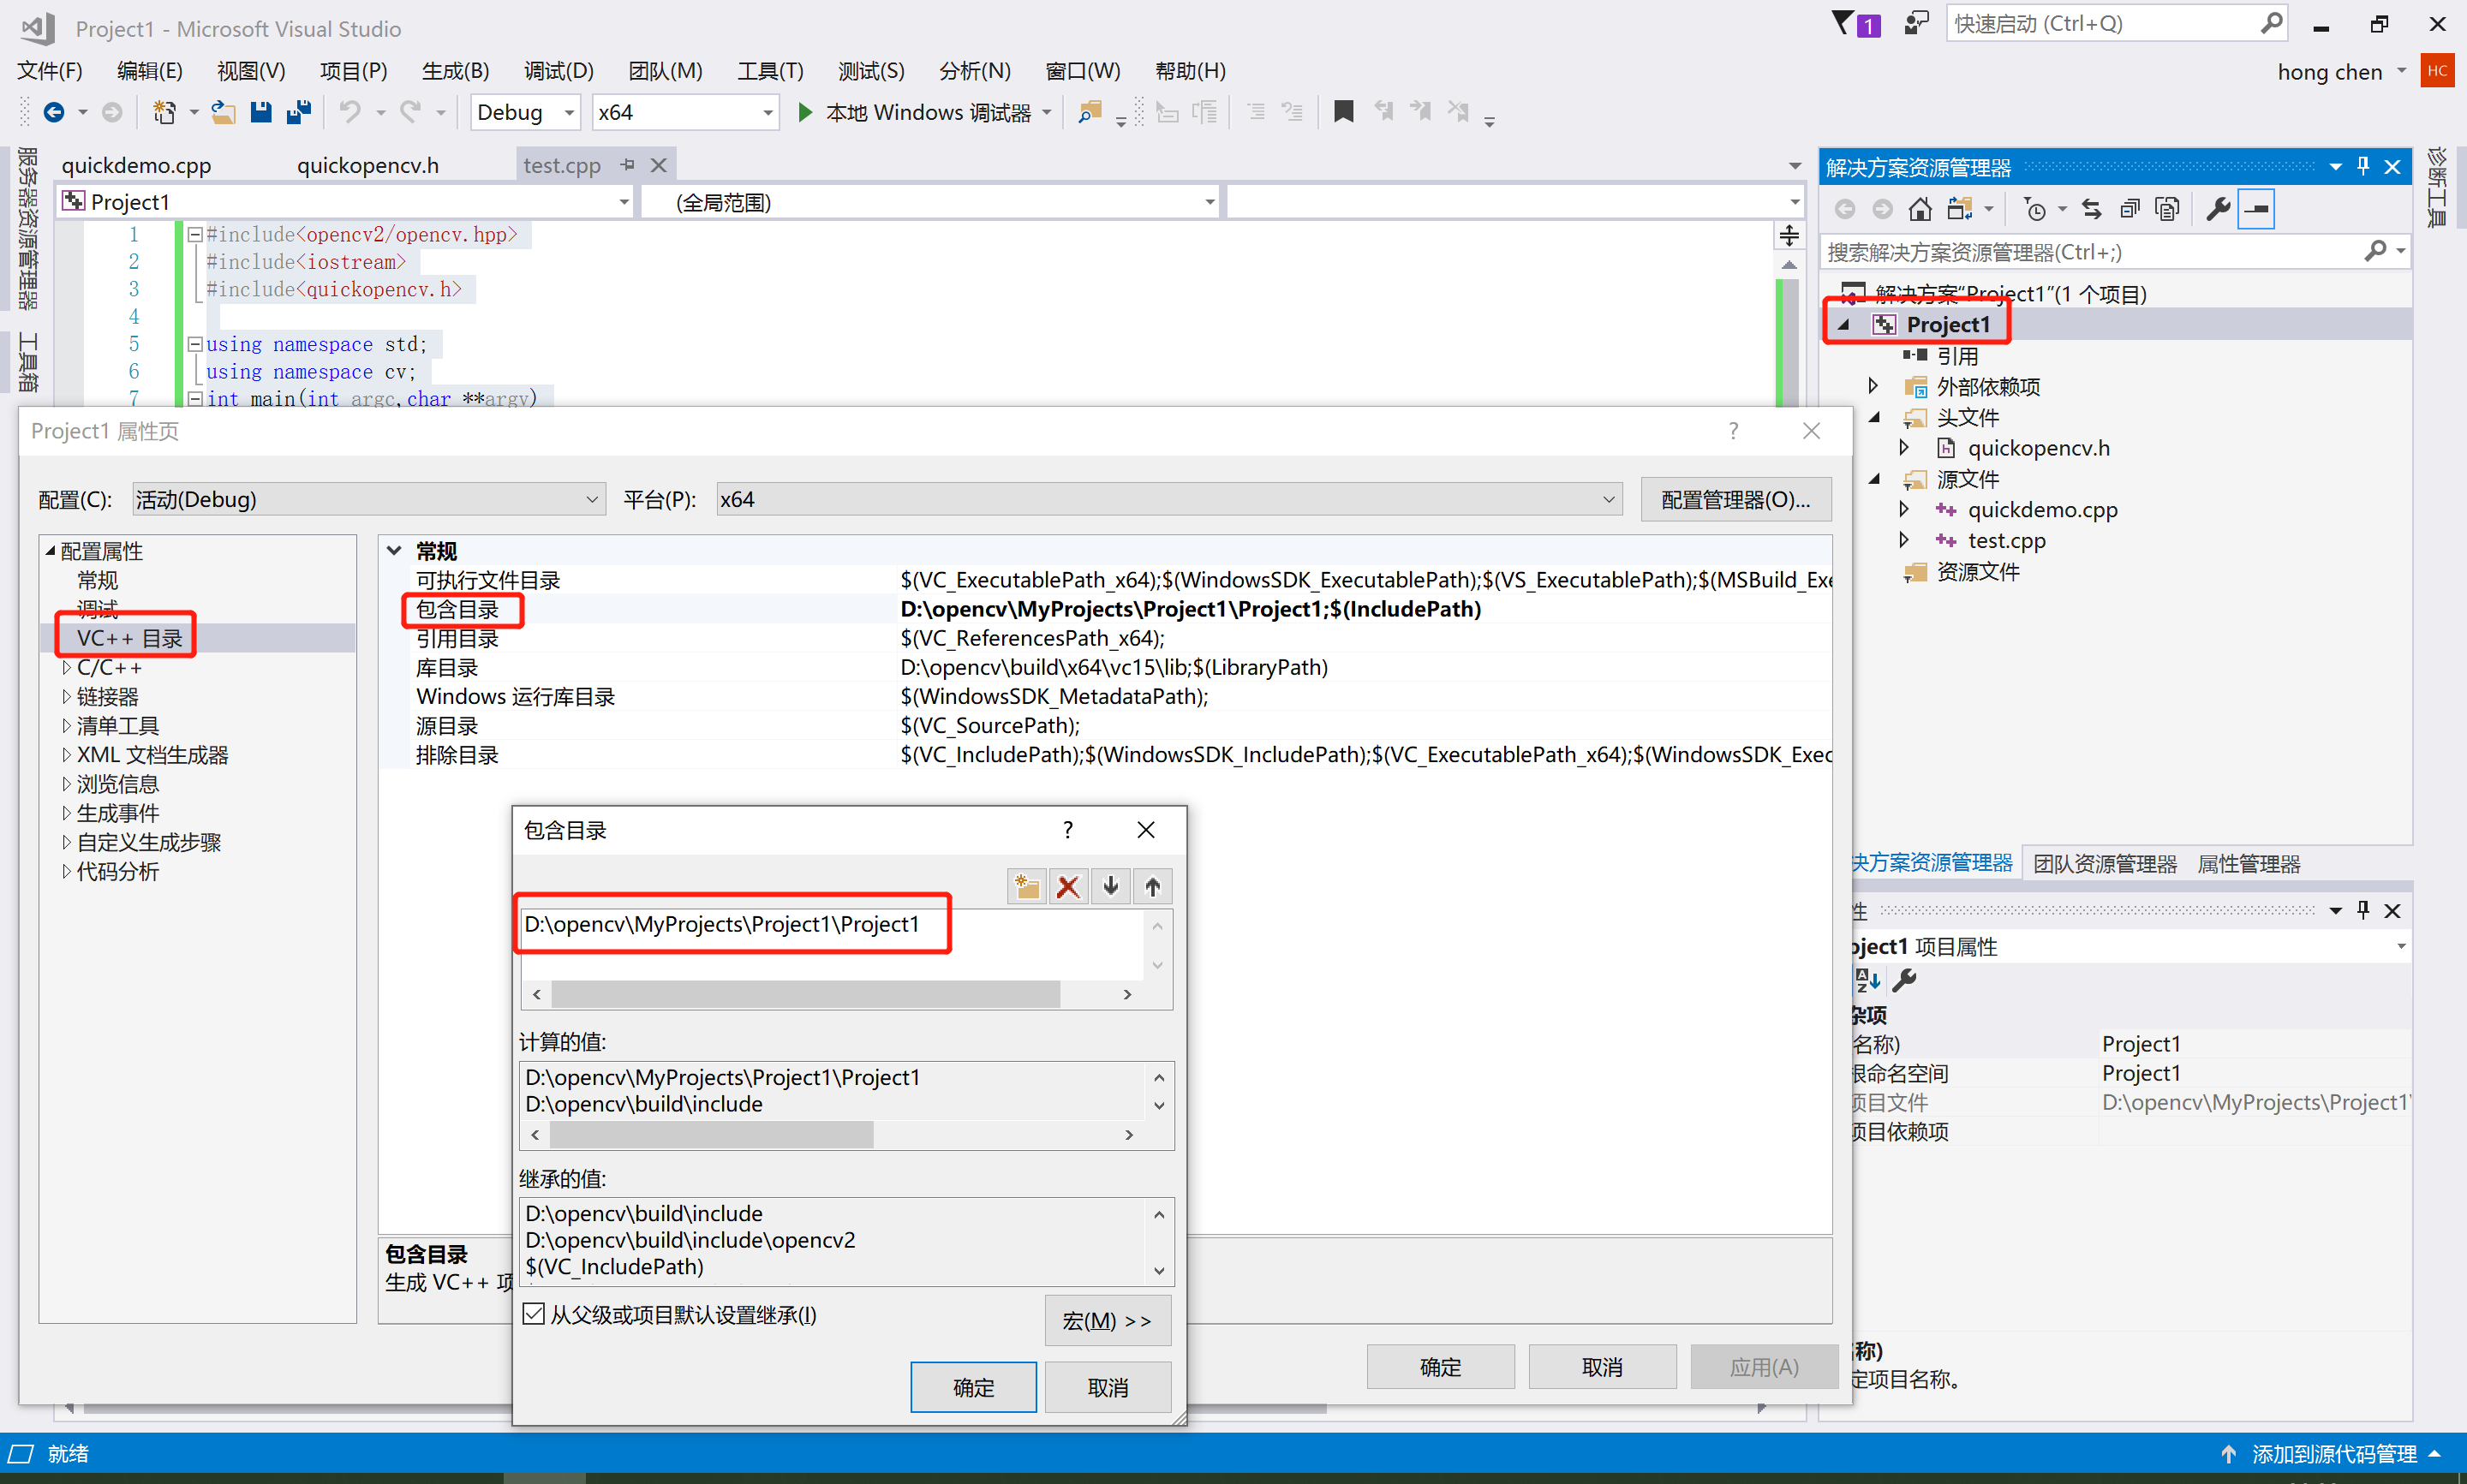Click the Navigate Backward toolbar icon
2467x1484 pixels.
[54, 112]
